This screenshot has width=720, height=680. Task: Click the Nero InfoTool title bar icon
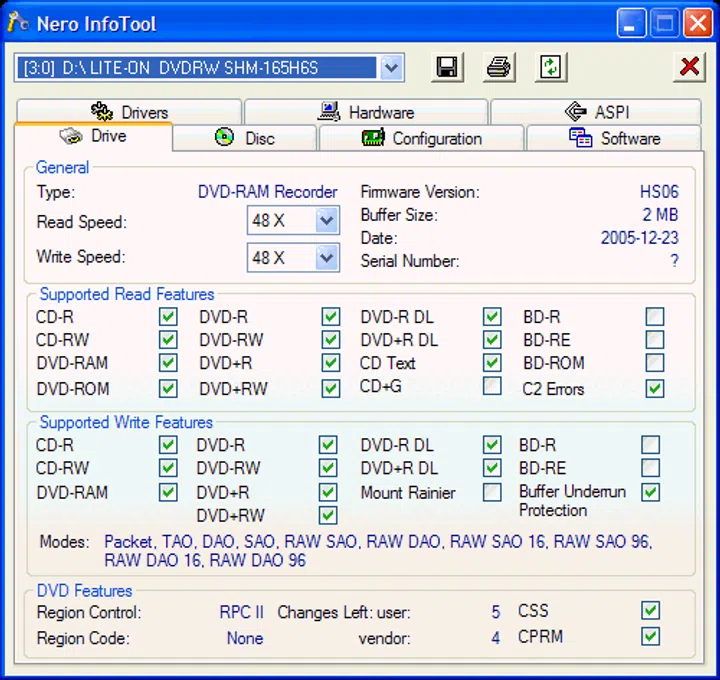tap(18, 23)
